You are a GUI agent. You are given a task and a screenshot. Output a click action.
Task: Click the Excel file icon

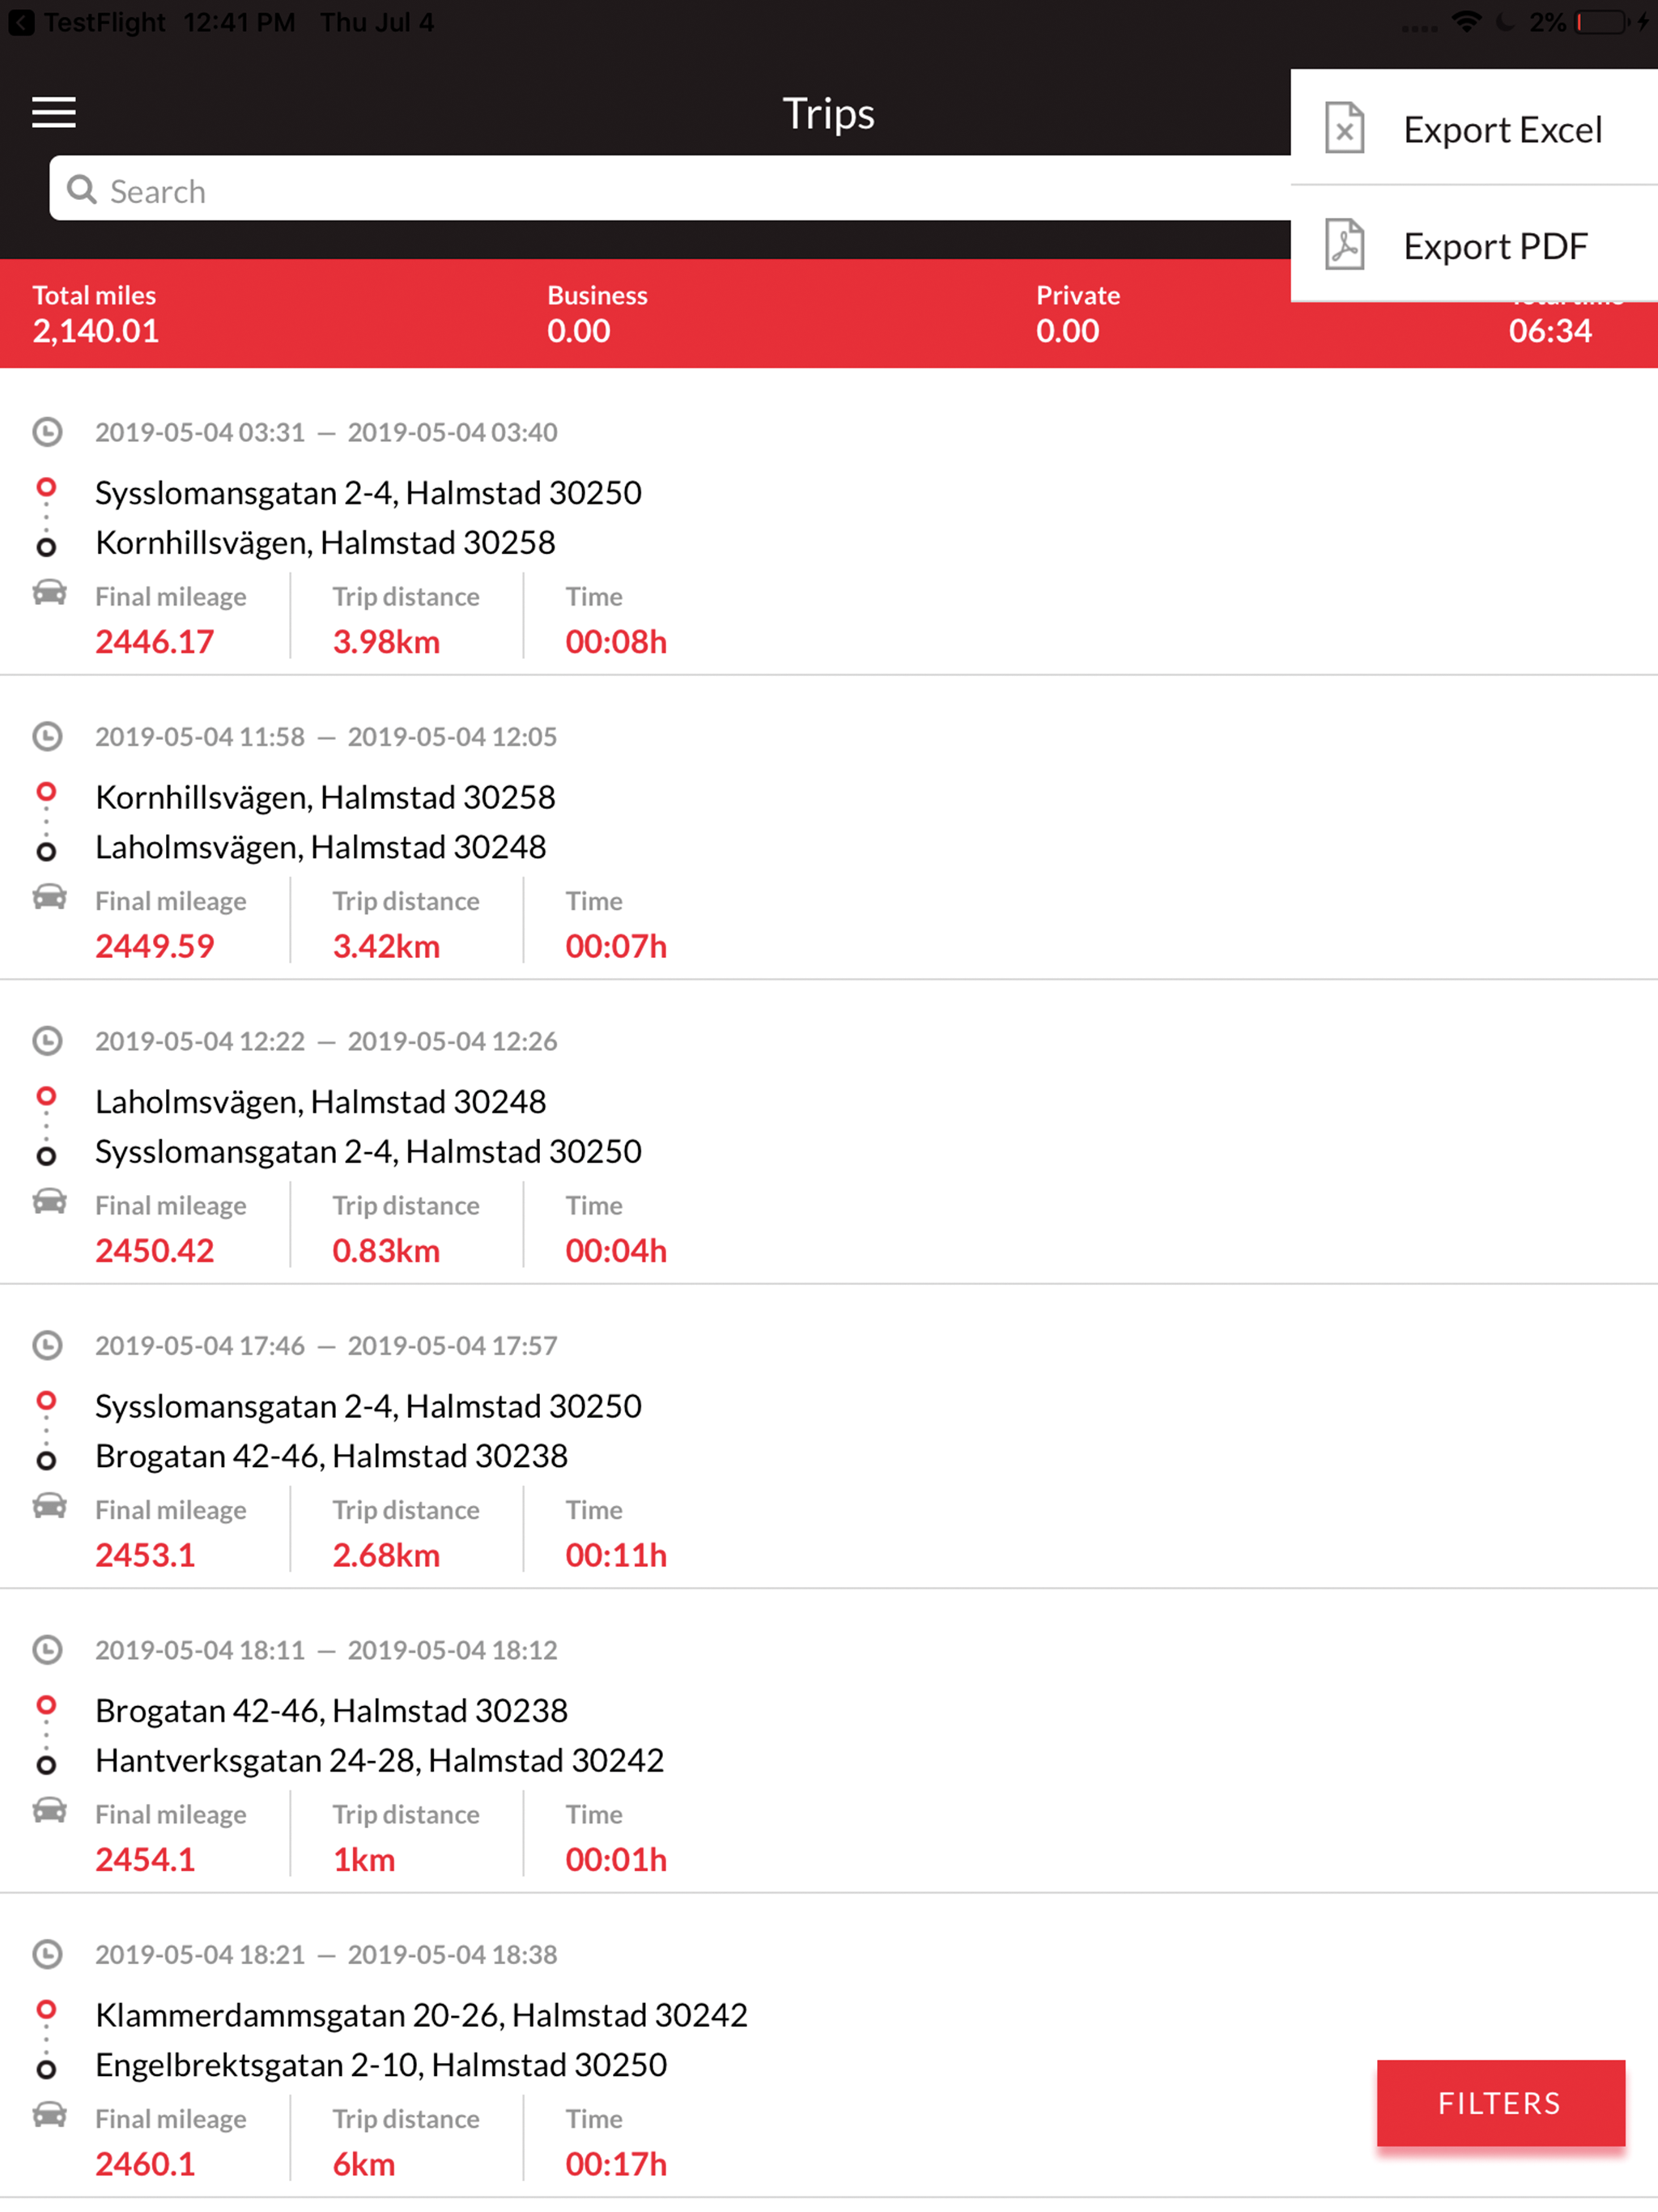(x=1344, y=129)
